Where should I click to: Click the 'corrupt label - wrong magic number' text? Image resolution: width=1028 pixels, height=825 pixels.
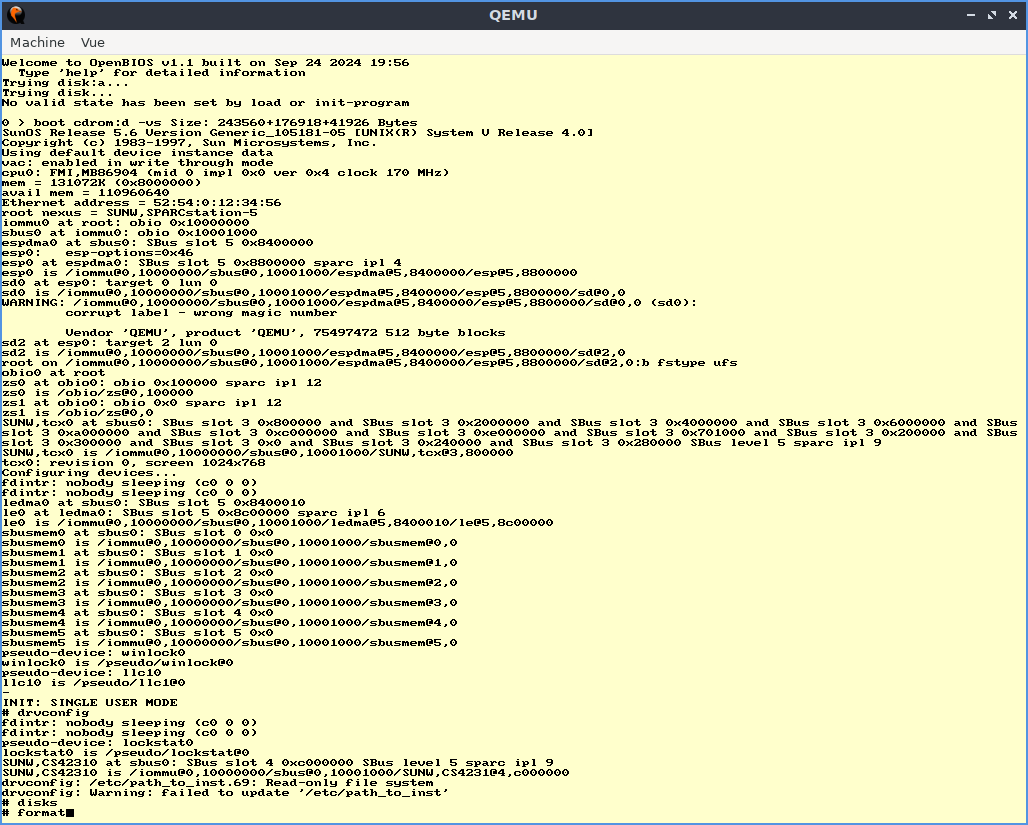point(201,312)
